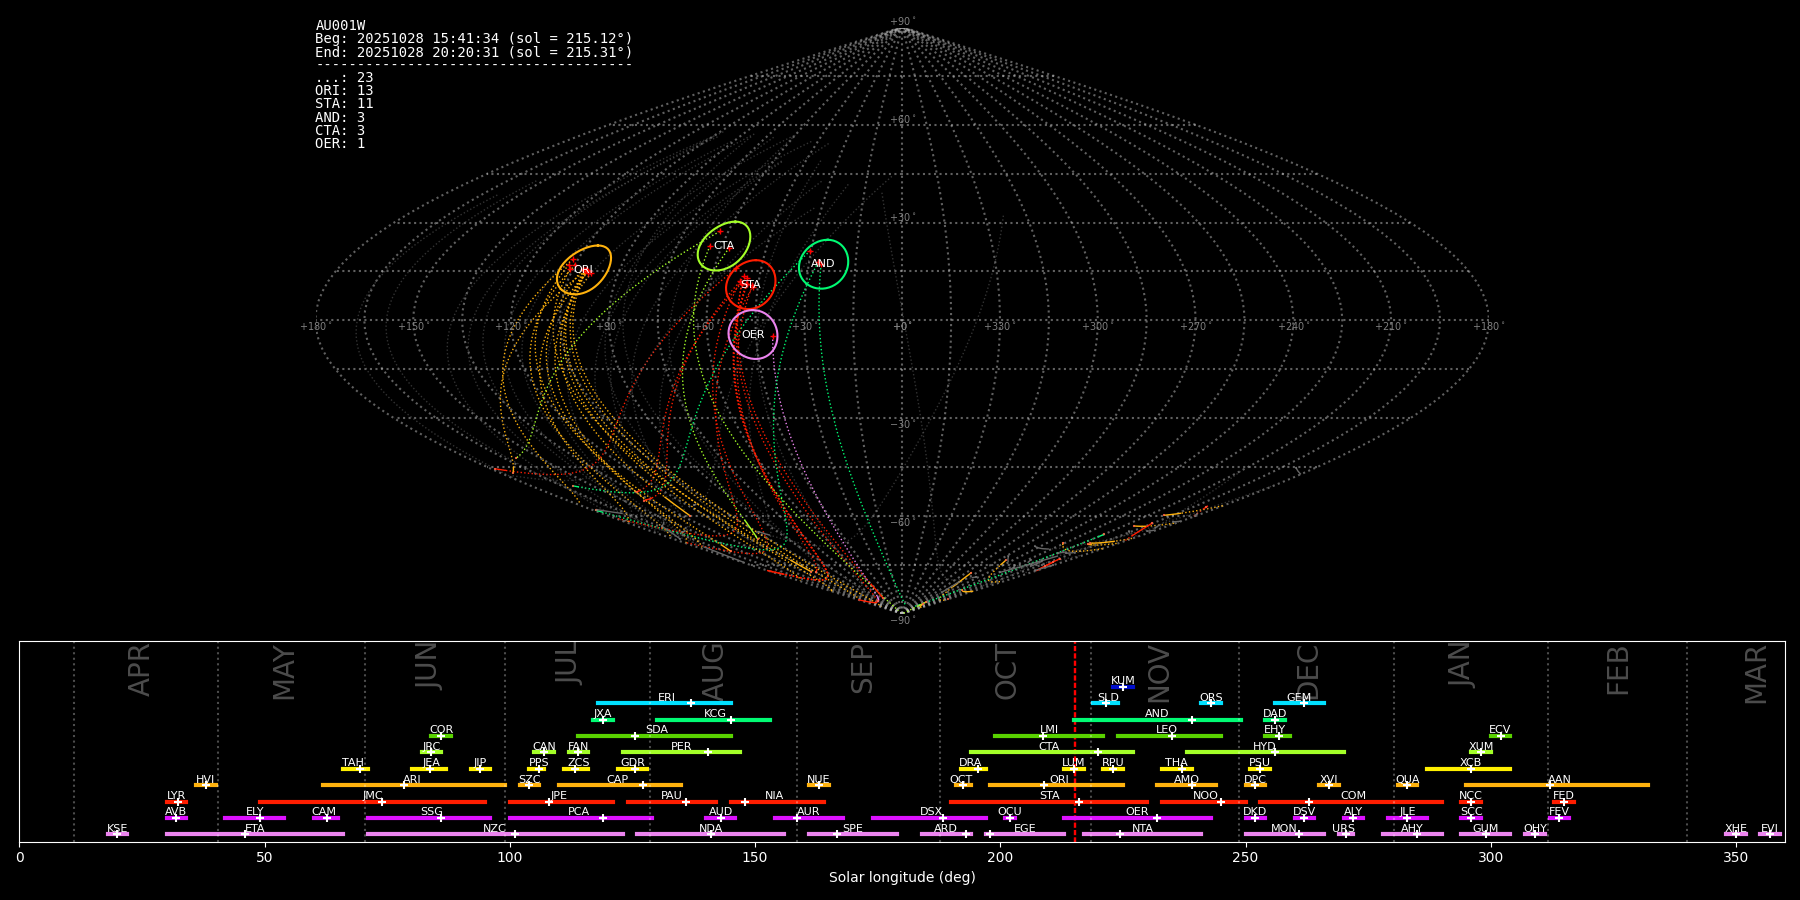Click the 'STA: 11' count entry
The image size is (1800, 900).
click(x=344, y=104)
